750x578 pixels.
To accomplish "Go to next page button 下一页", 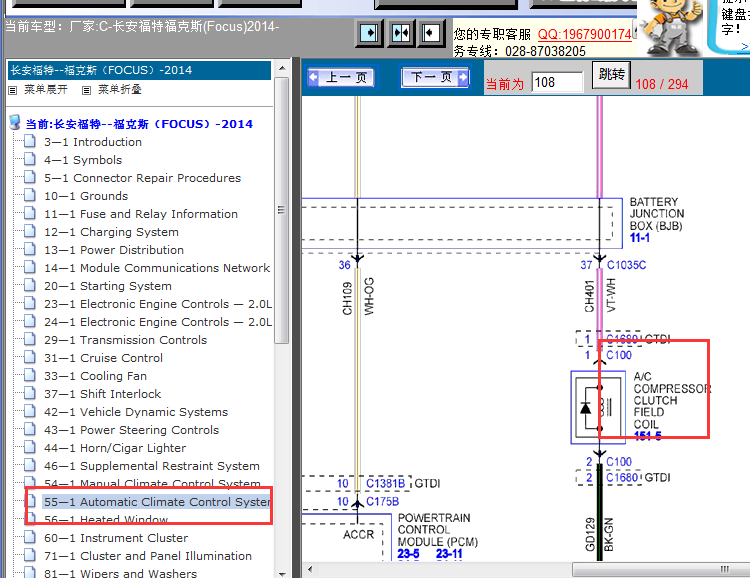I will (435, 77).
